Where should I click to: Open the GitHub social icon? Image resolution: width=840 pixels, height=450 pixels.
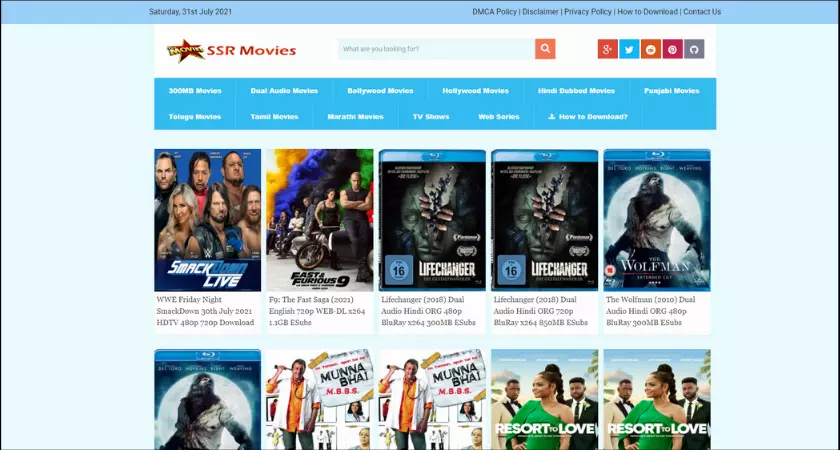click(x=694, y=49)
